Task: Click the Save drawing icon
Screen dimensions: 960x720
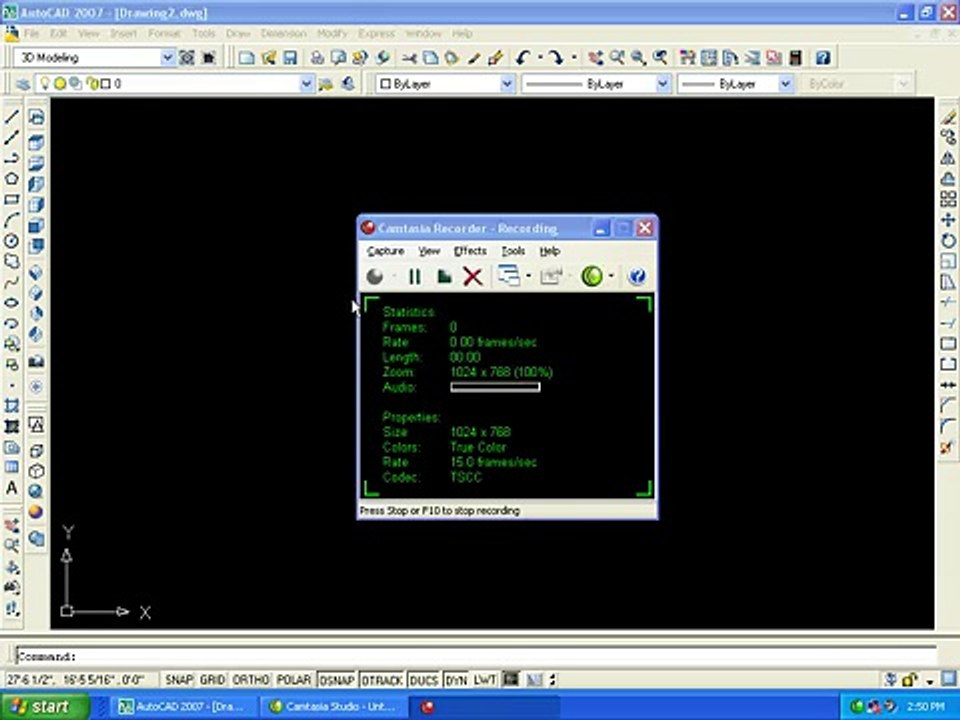Action: 290,58
